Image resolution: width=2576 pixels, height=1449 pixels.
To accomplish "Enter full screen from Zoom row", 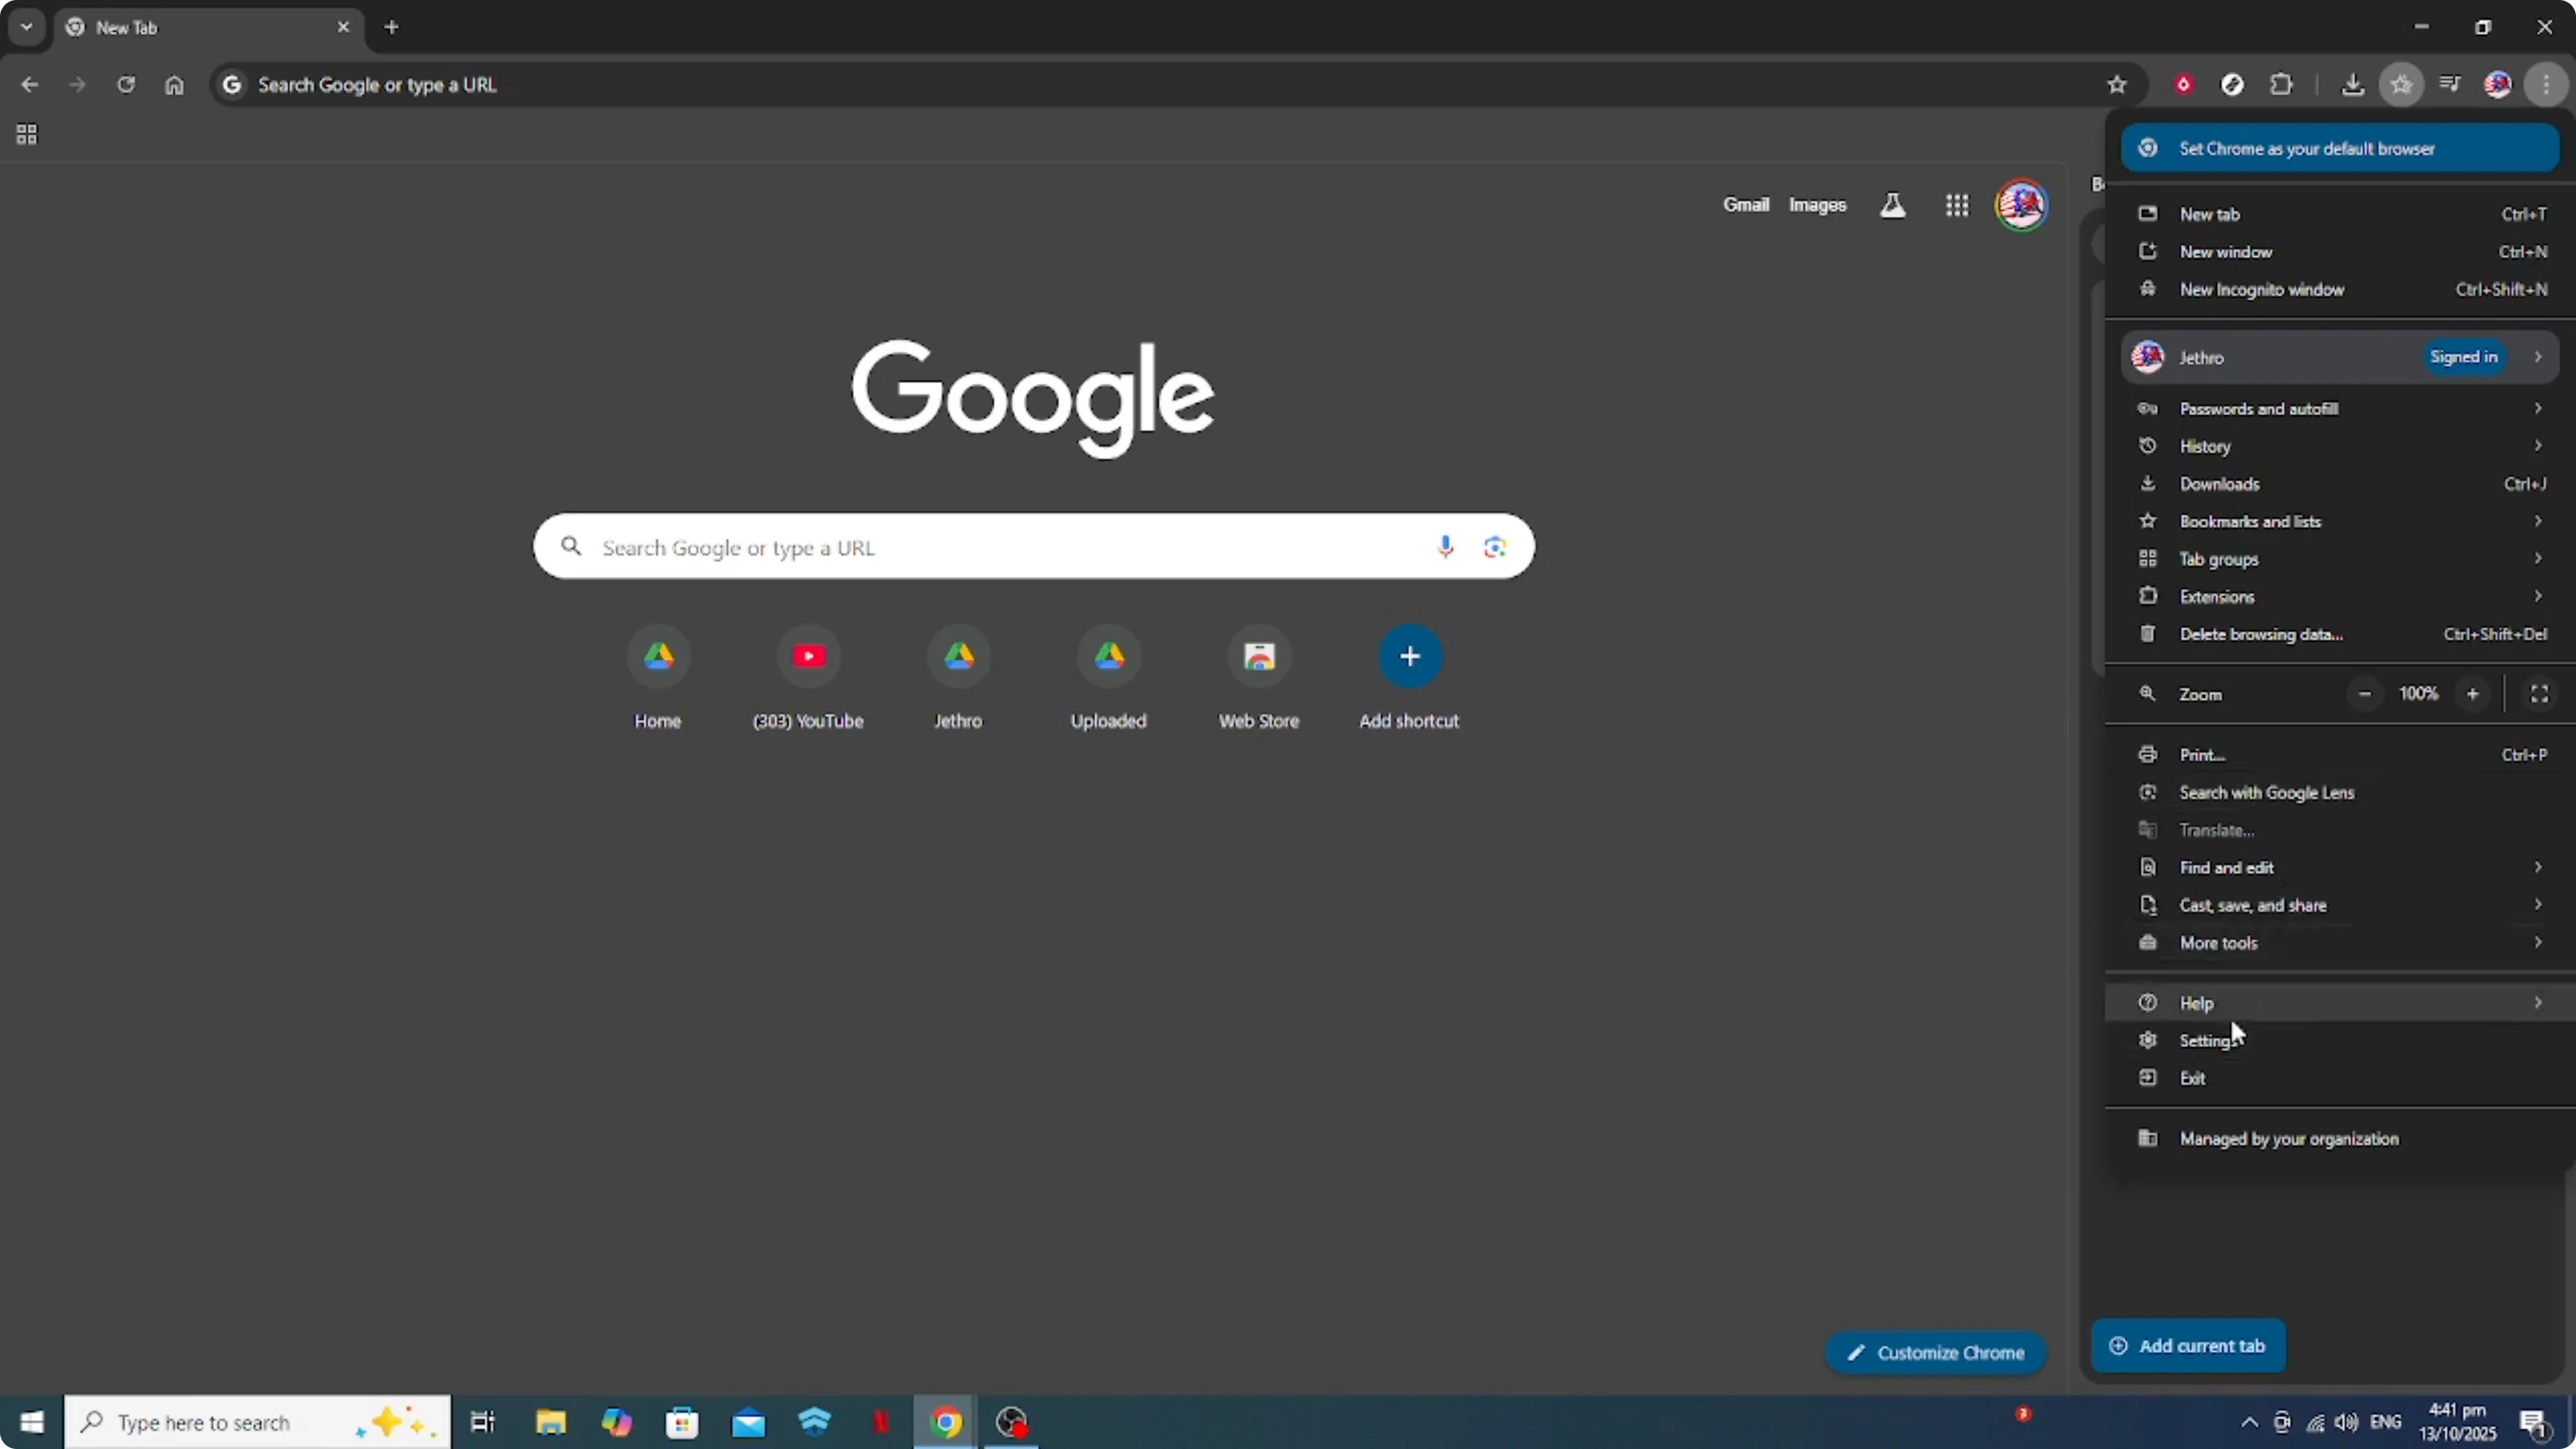I will (2539, 694).
